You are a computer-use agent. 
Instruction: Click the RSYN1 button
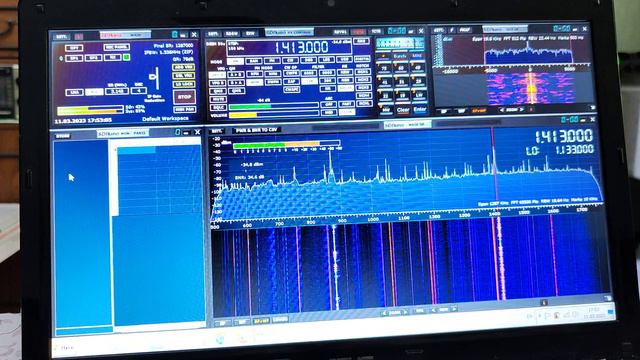coord(340,32)
